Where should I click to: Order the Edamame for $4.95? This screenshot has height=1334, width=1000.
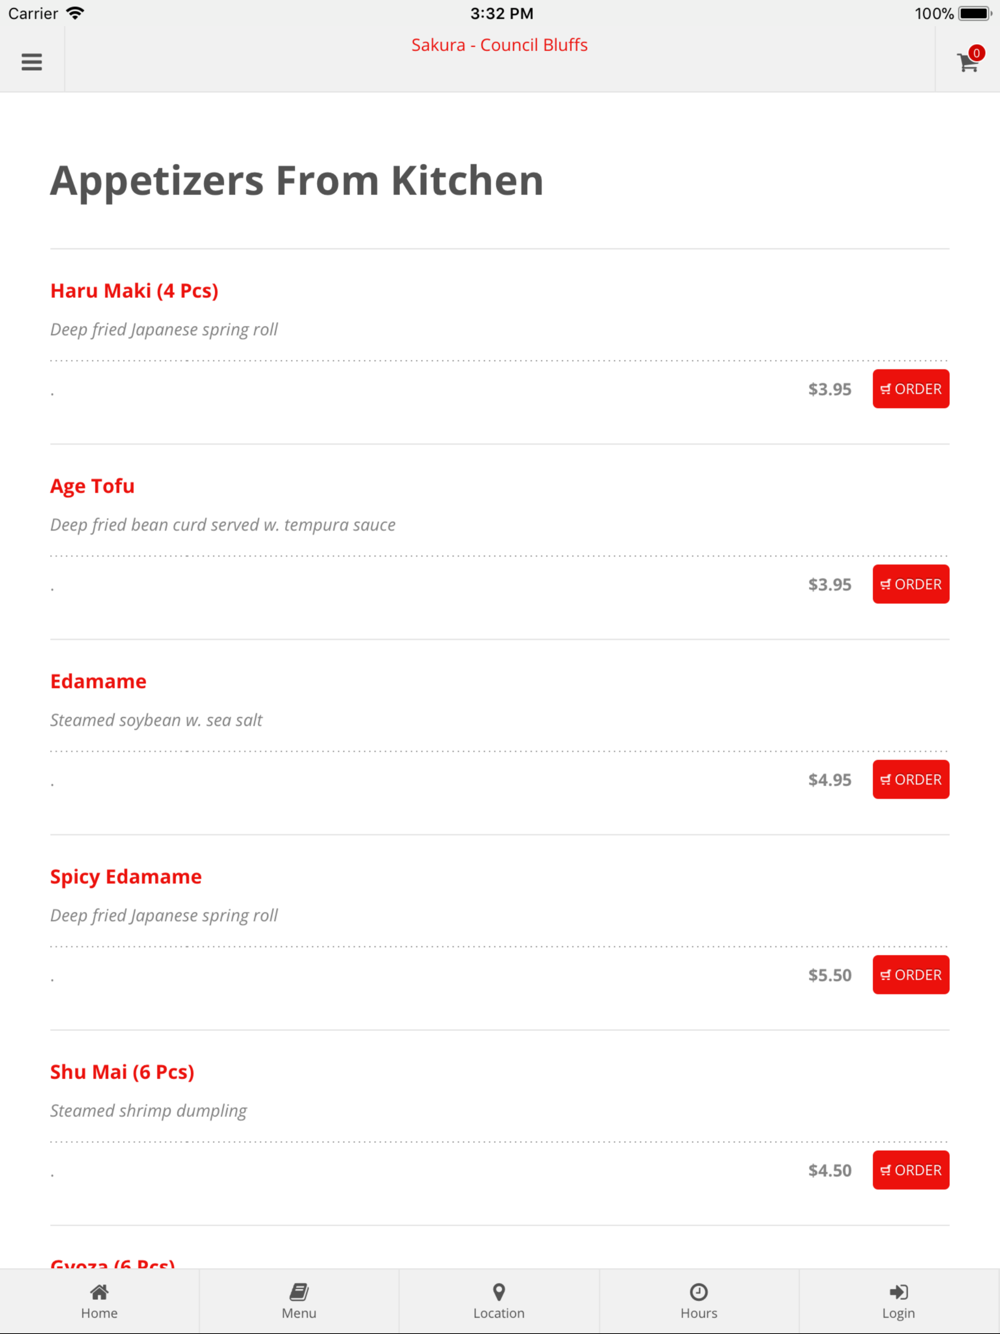[x=910, y=780]
